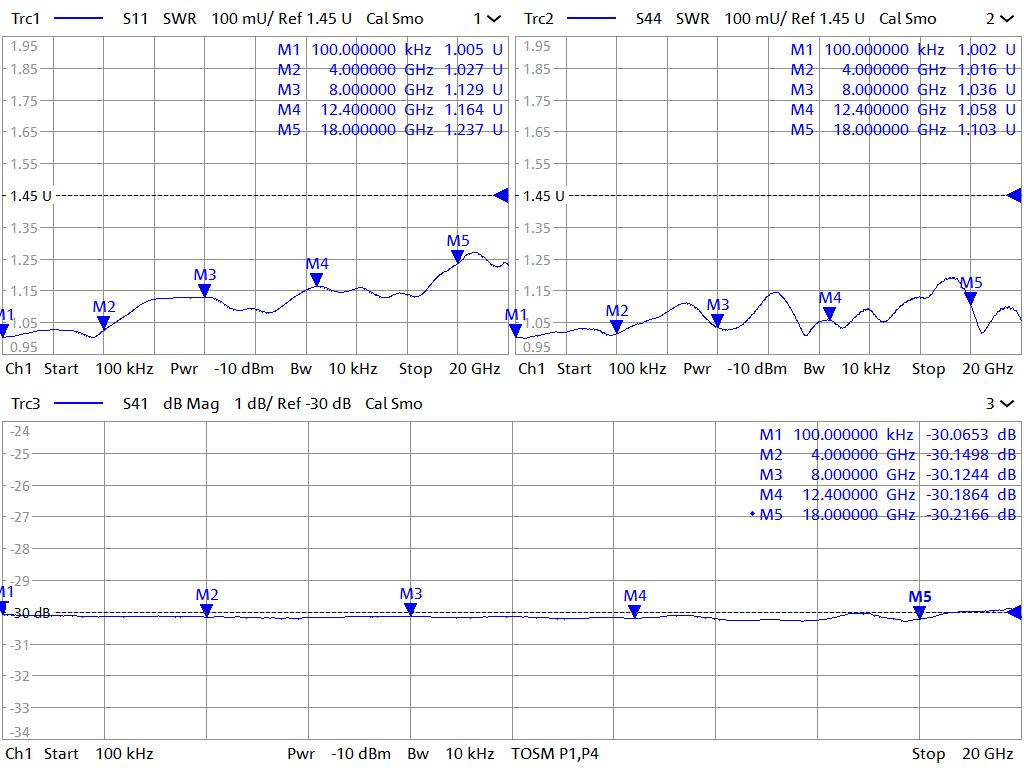Select the 1.45 U reference triangle in the S11 diagram
The image size is (1024, 768).
point(501,196)
